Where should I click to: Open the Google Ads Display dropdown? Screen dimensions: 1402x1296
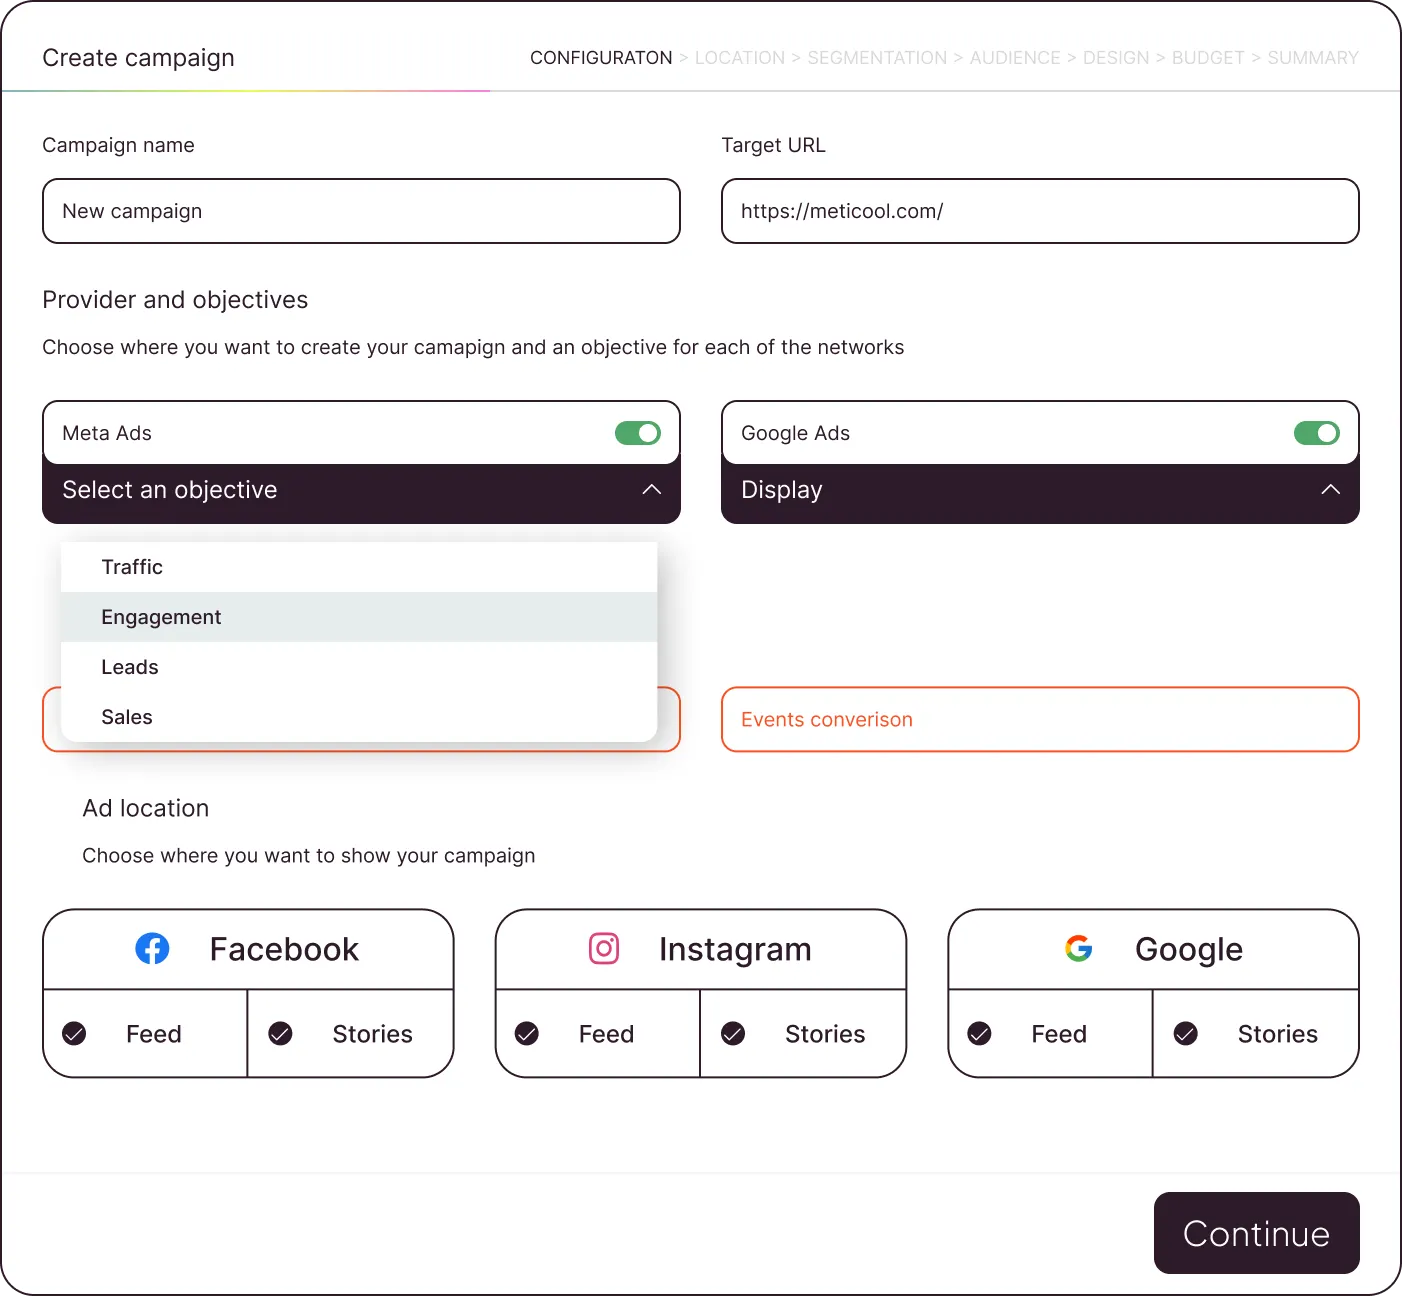1330,490
